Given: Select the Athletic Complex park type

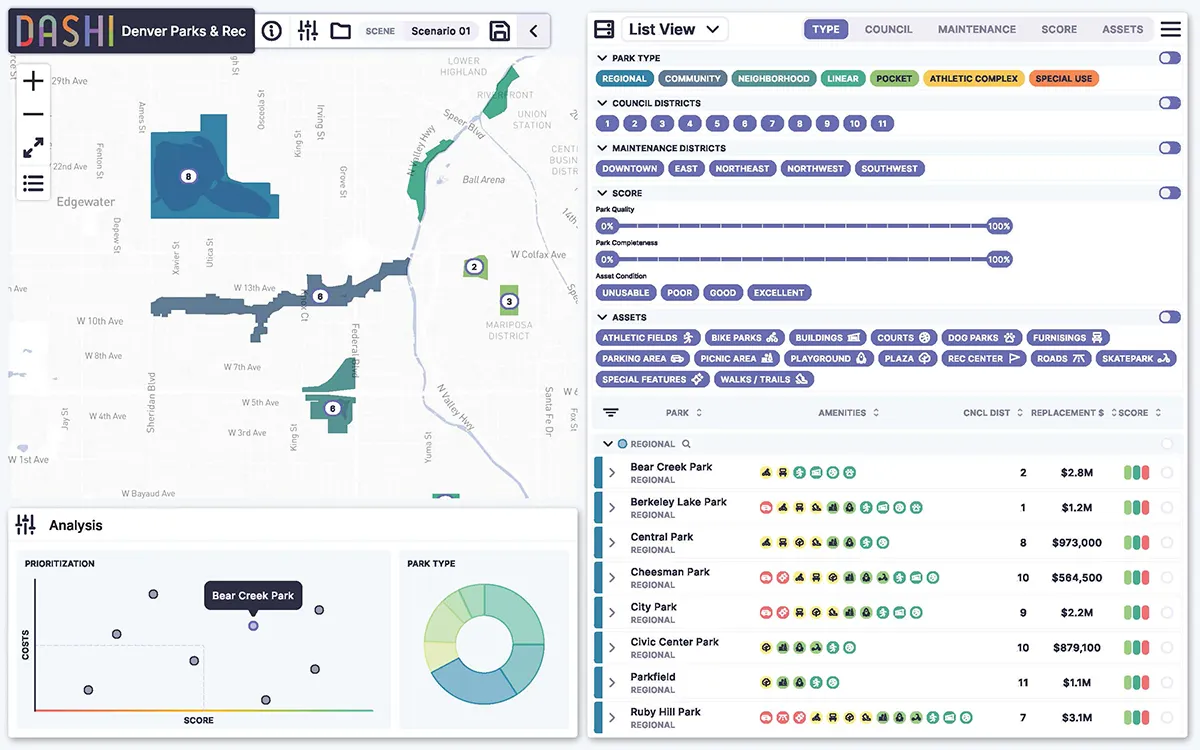Looking at the screenshot, I should [973, 78].
